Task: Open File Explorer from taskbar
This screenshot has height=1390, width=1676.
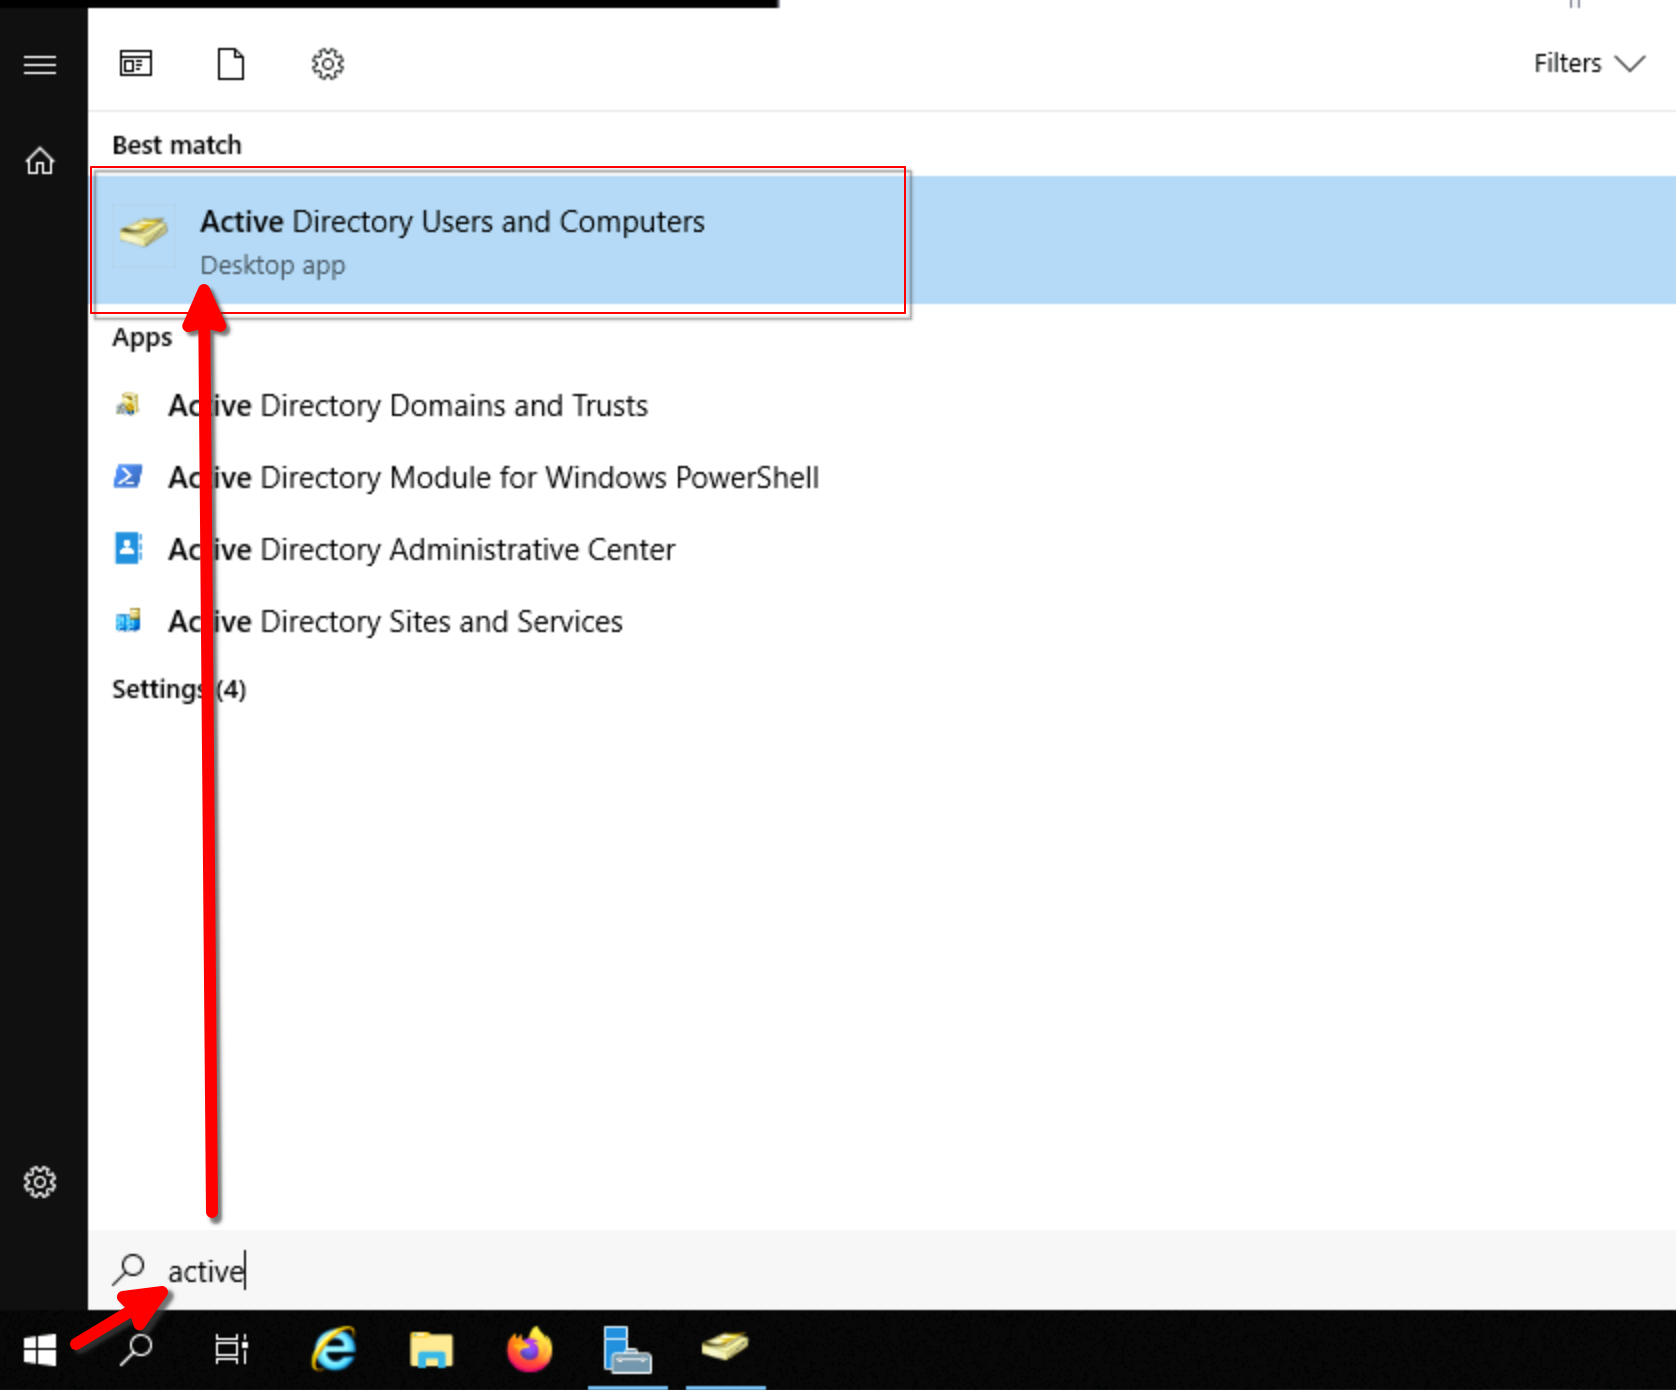Action: point(431,1350)
